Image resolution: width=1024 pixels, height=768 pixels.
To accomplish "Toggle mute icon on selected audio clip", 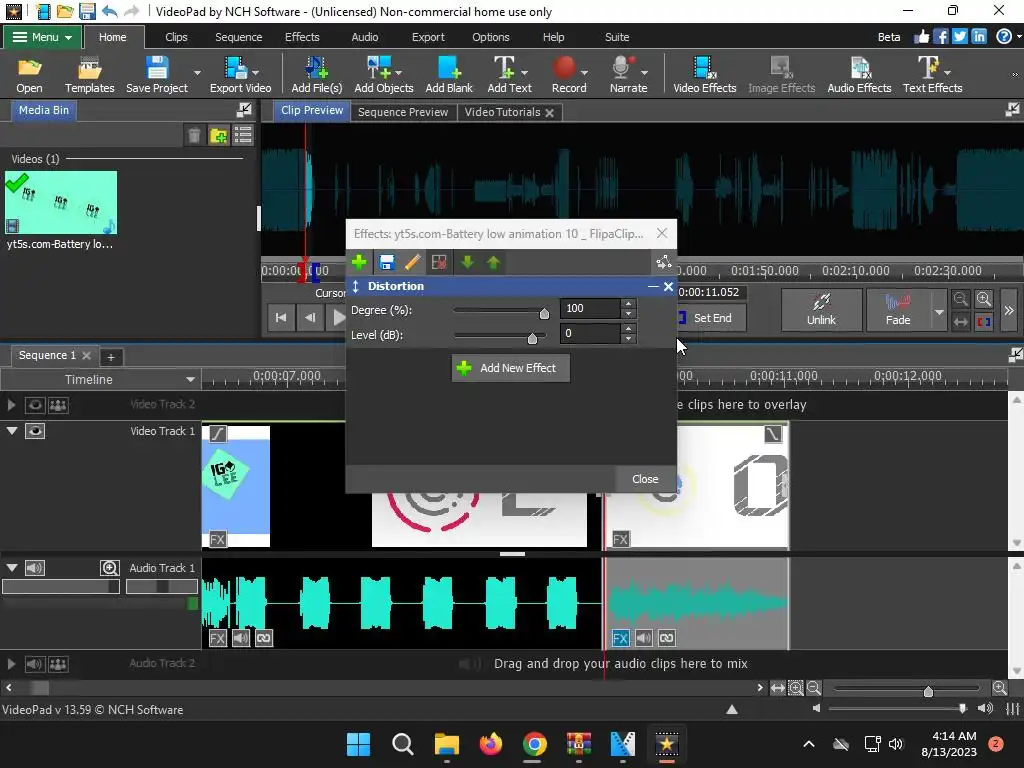I will 643,638.
